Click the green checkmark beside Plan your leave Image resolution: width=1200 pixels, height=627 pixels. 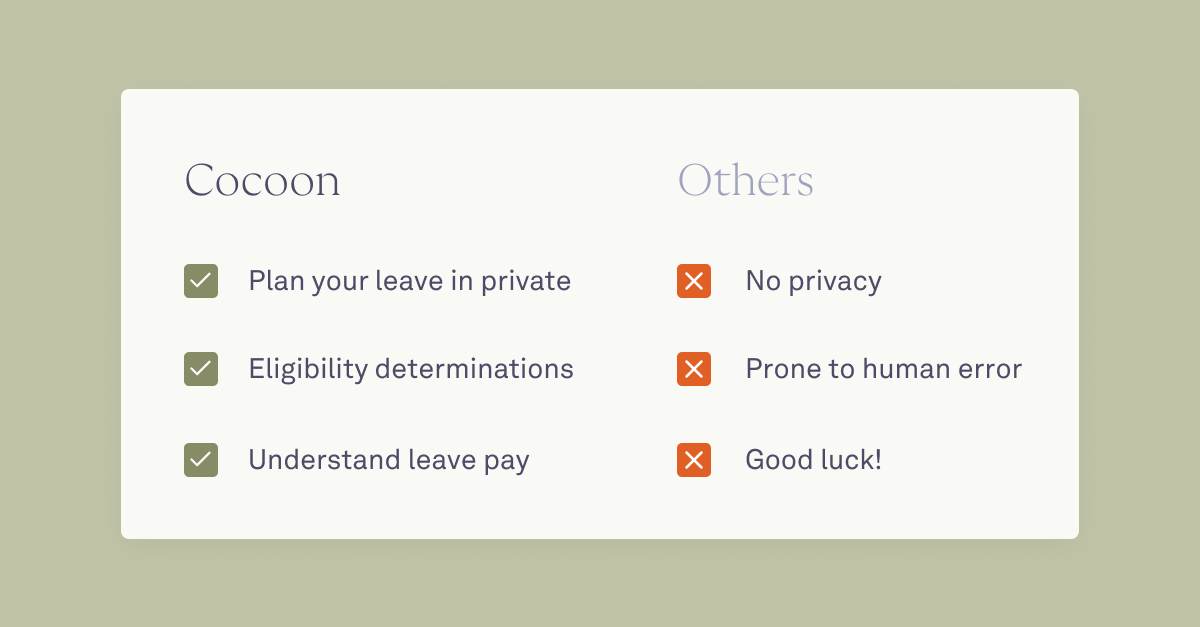[x=201, y=281]
